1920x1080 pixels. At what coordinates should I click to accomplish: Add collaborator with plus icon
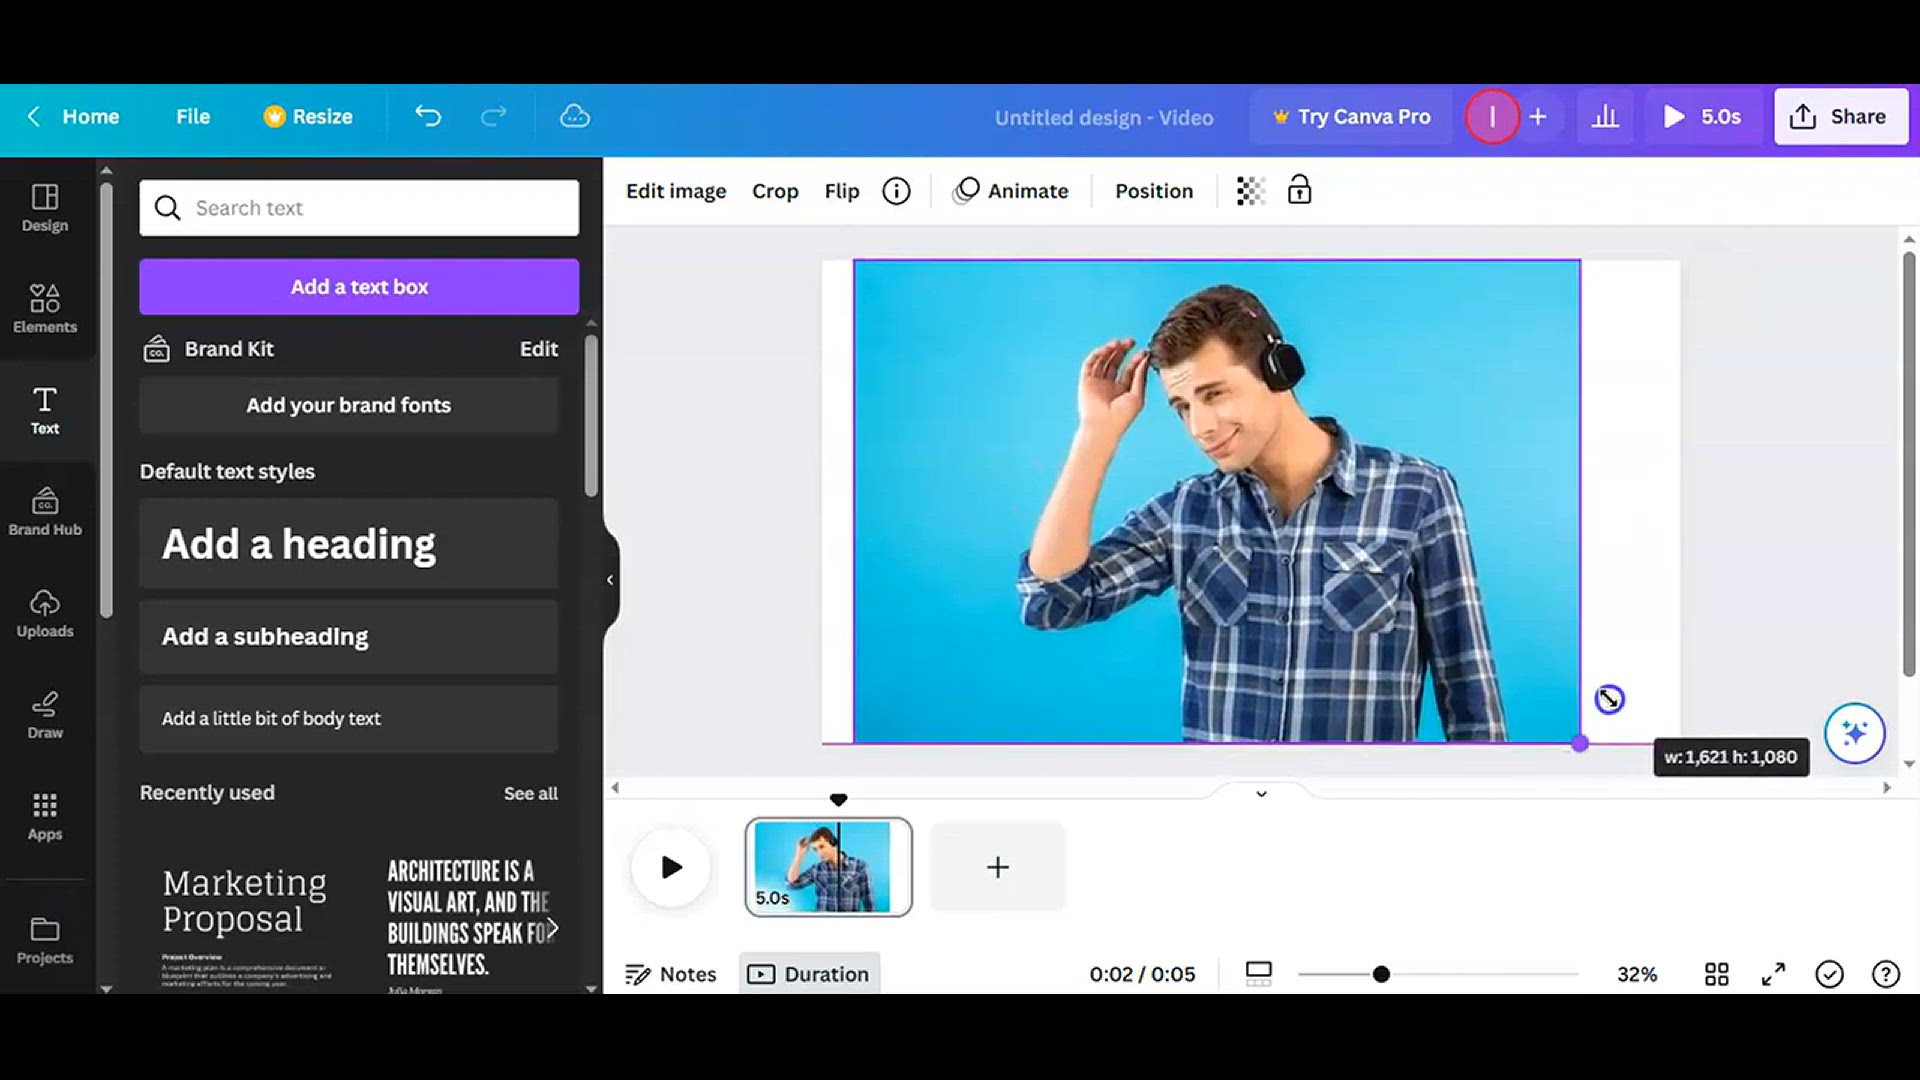coord(1538,117)
